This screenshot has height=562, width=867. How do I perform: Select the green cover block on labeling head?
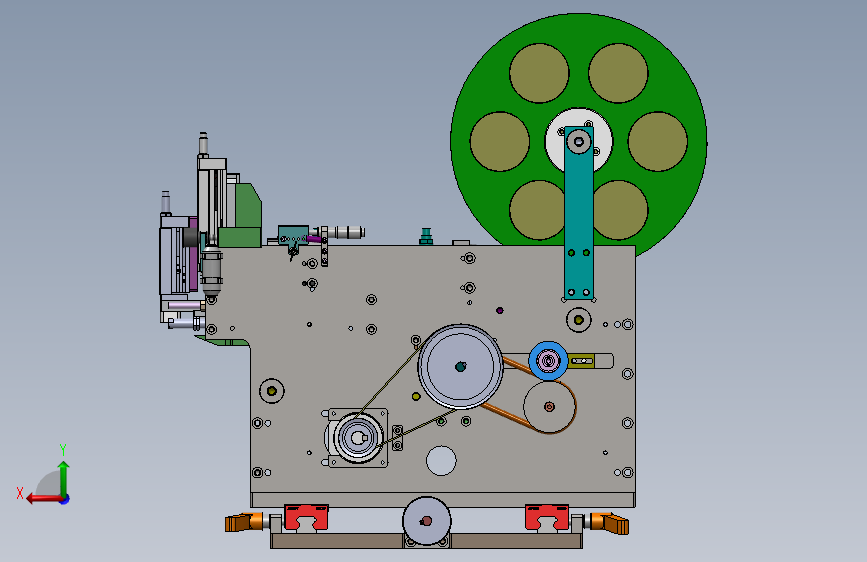tap(243, 216)
